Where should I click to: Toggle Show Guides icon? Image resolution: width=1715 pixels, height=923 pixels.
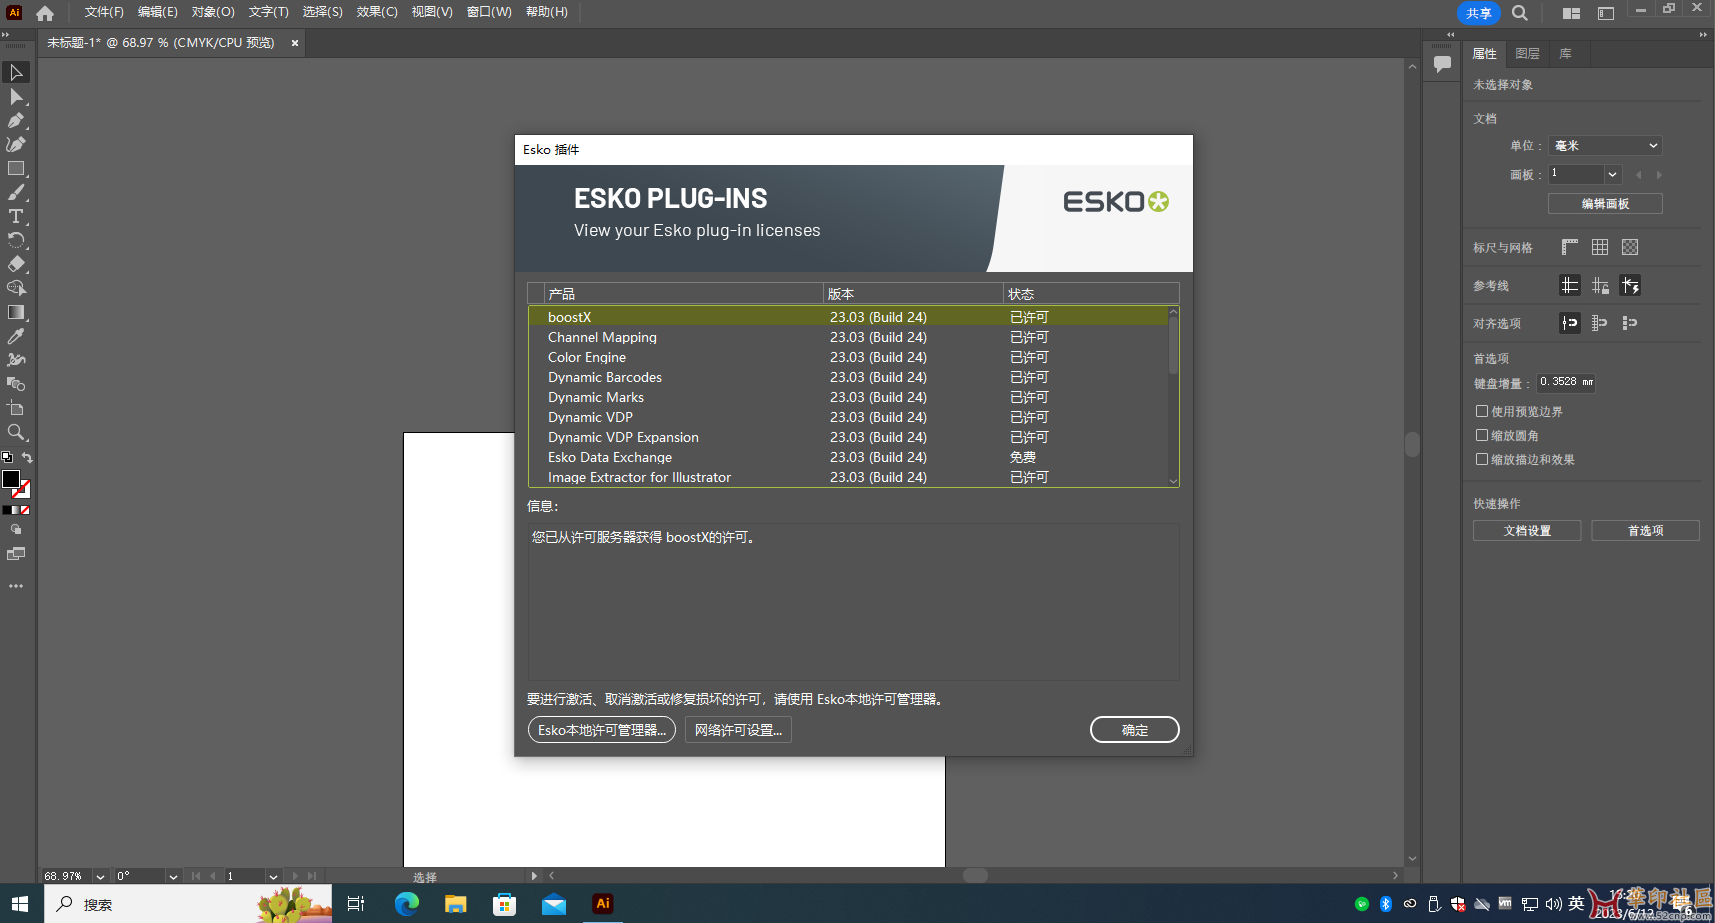click(1570, 286)
